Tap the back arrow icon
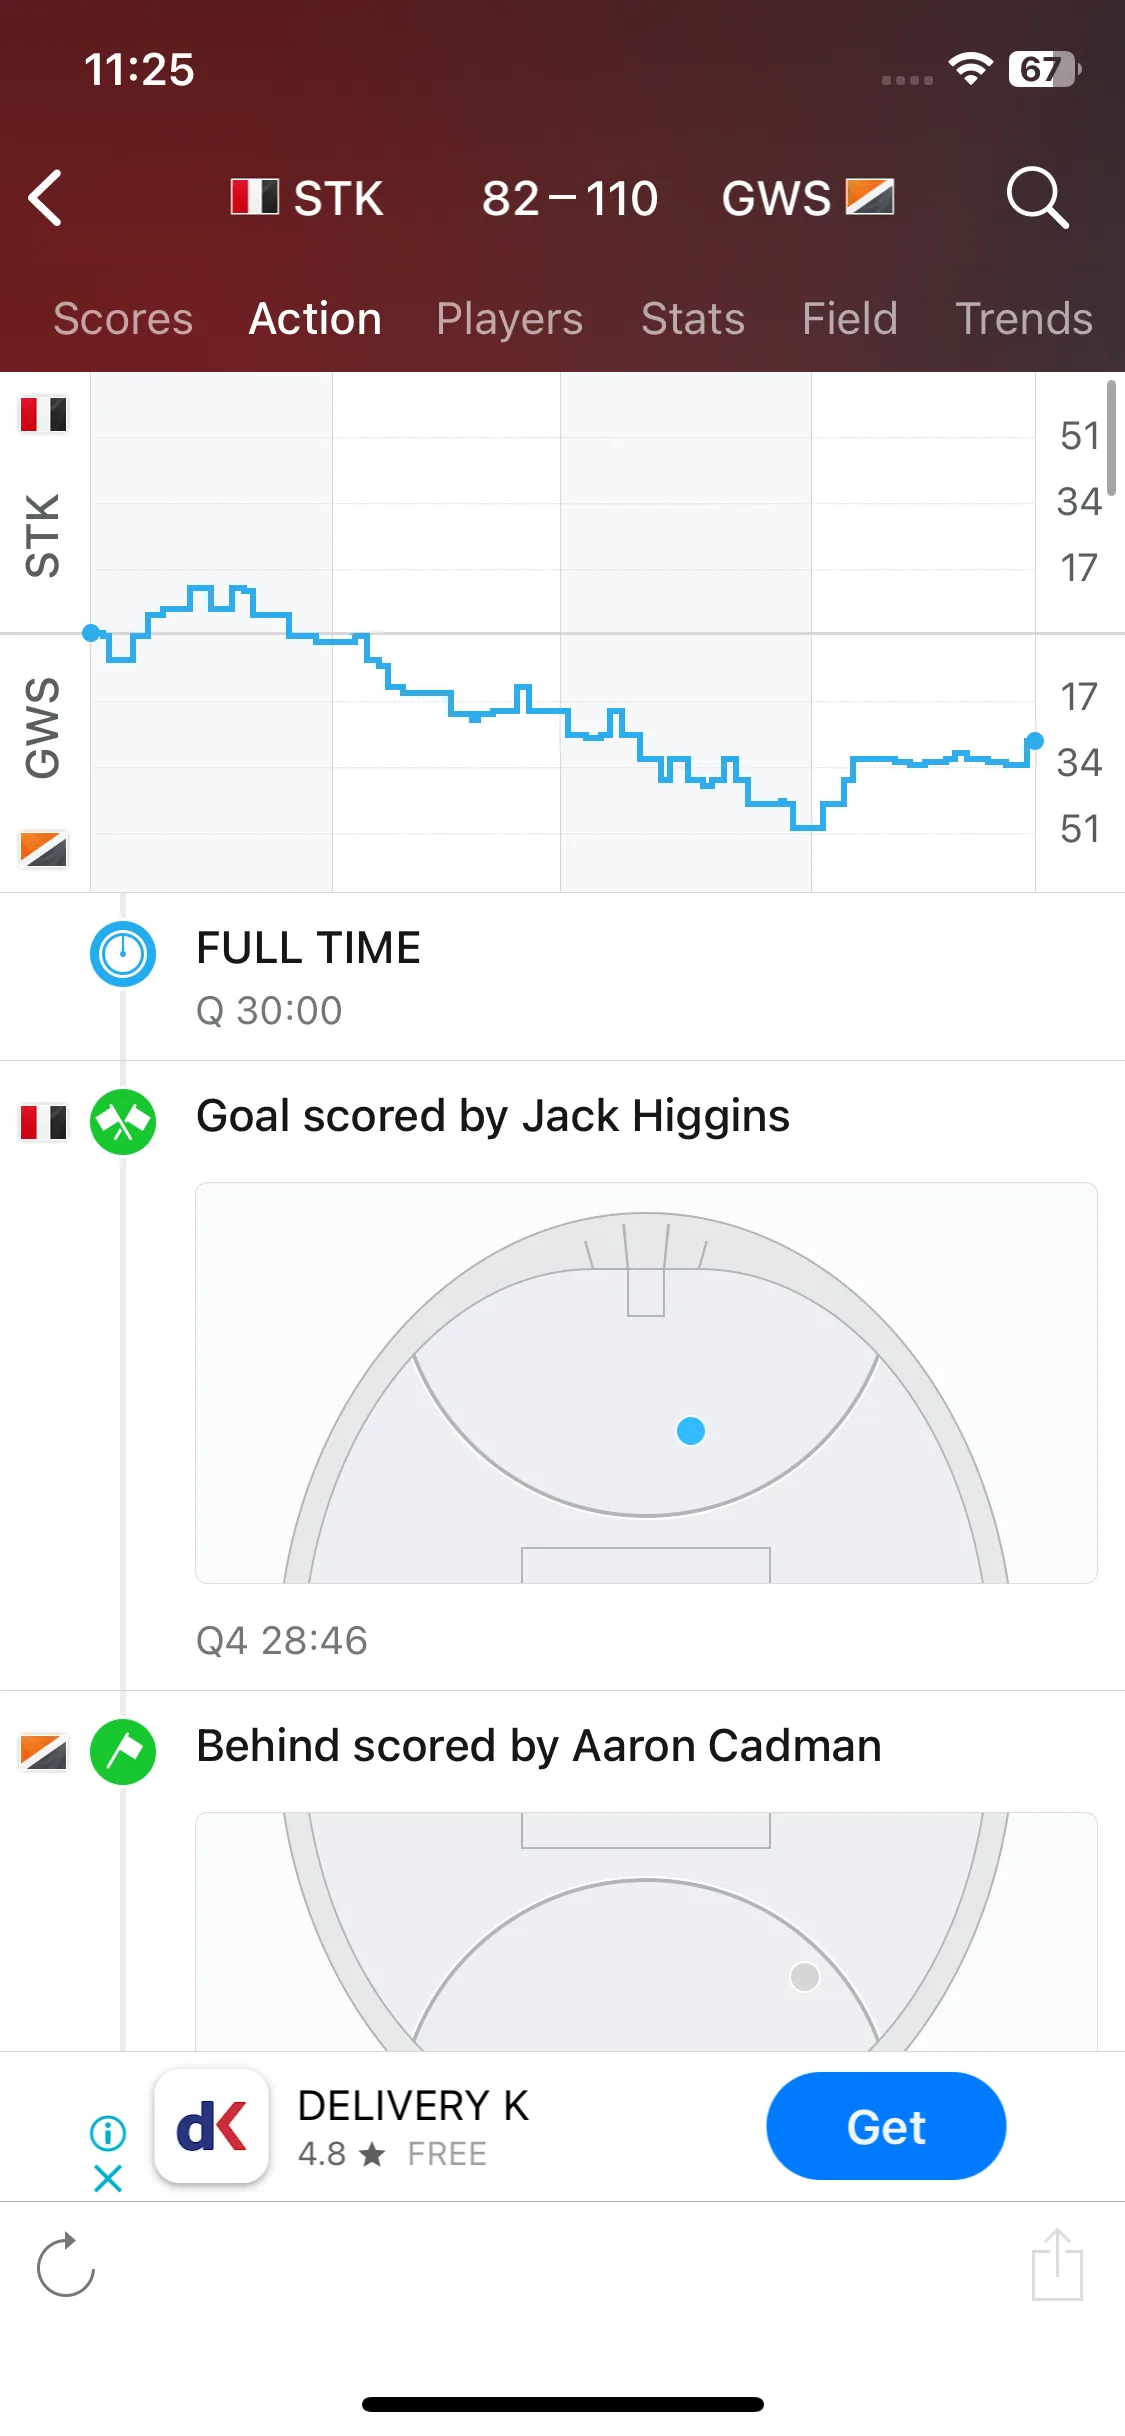The height and width of the screenshot is (2436, 1125). click(46, 198)
